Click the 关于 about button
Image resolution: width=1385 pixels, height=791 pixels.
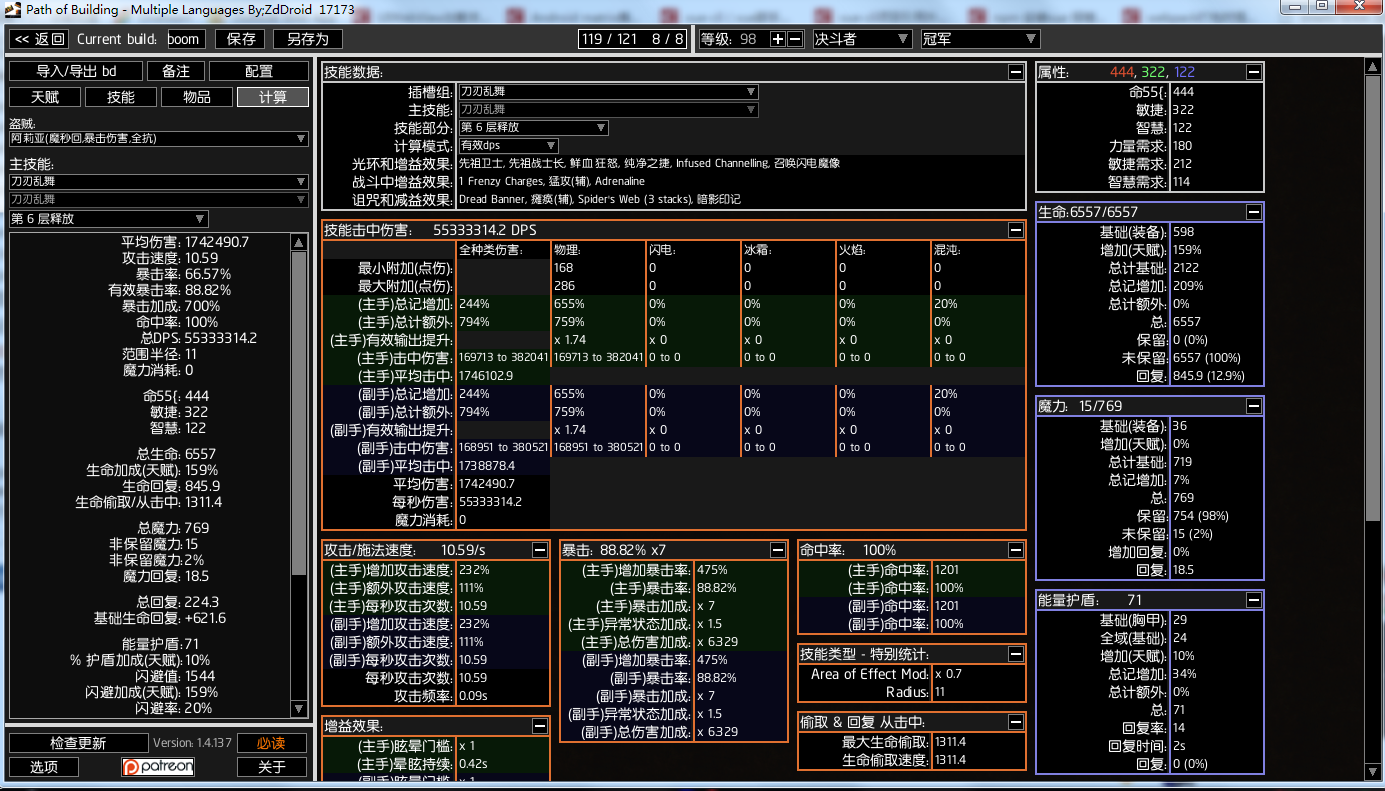[x=272, y=767]
